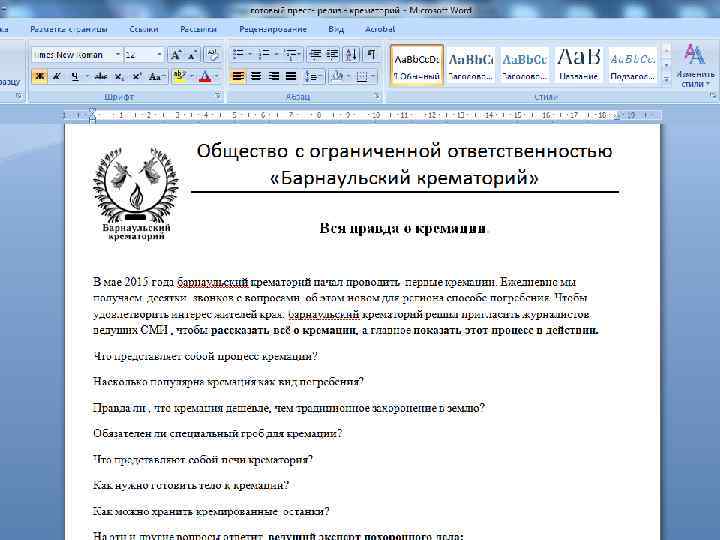The image size is (720, 540).
Task: Align text left
Action: [238, 76]
